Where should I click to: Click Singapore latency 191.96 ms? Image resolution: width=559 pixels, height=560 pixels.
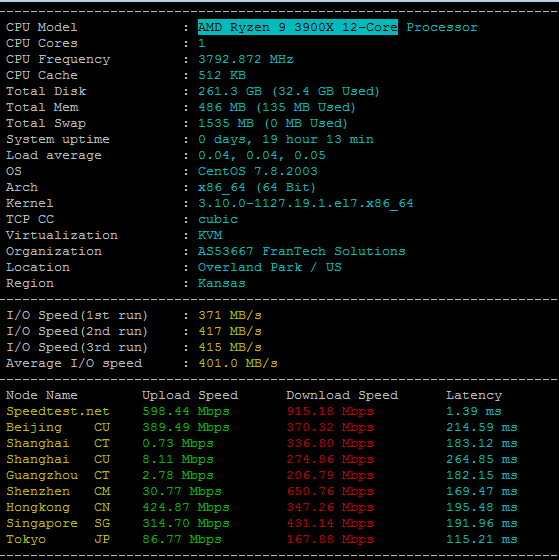tap(482, 523)
